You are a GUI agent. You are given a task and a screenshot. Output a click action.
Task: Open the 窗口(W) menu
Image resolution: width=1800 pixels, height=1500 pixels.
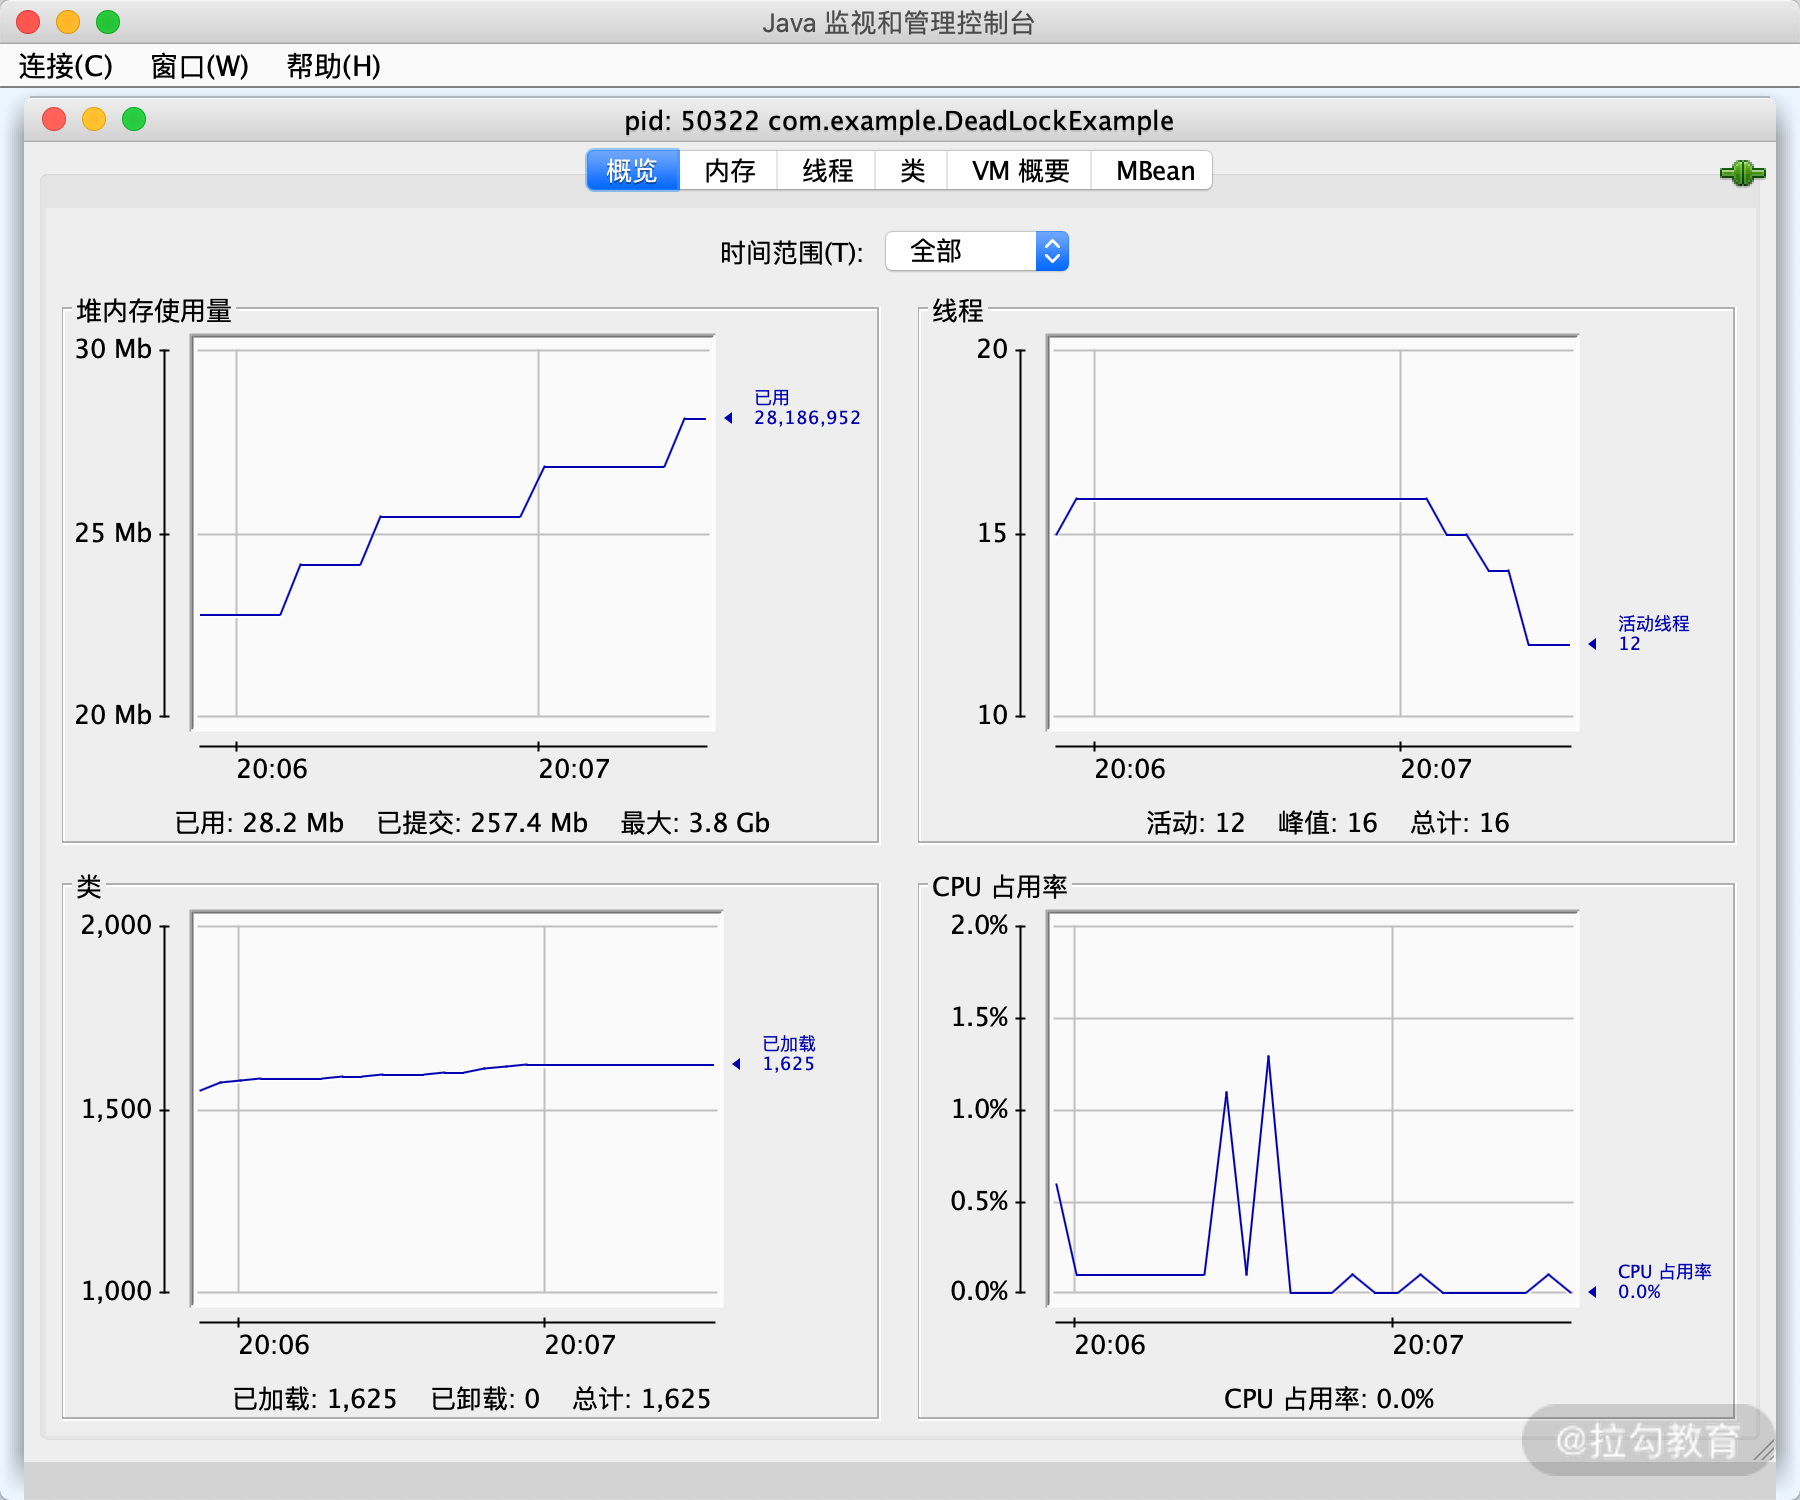coord(199,66)
